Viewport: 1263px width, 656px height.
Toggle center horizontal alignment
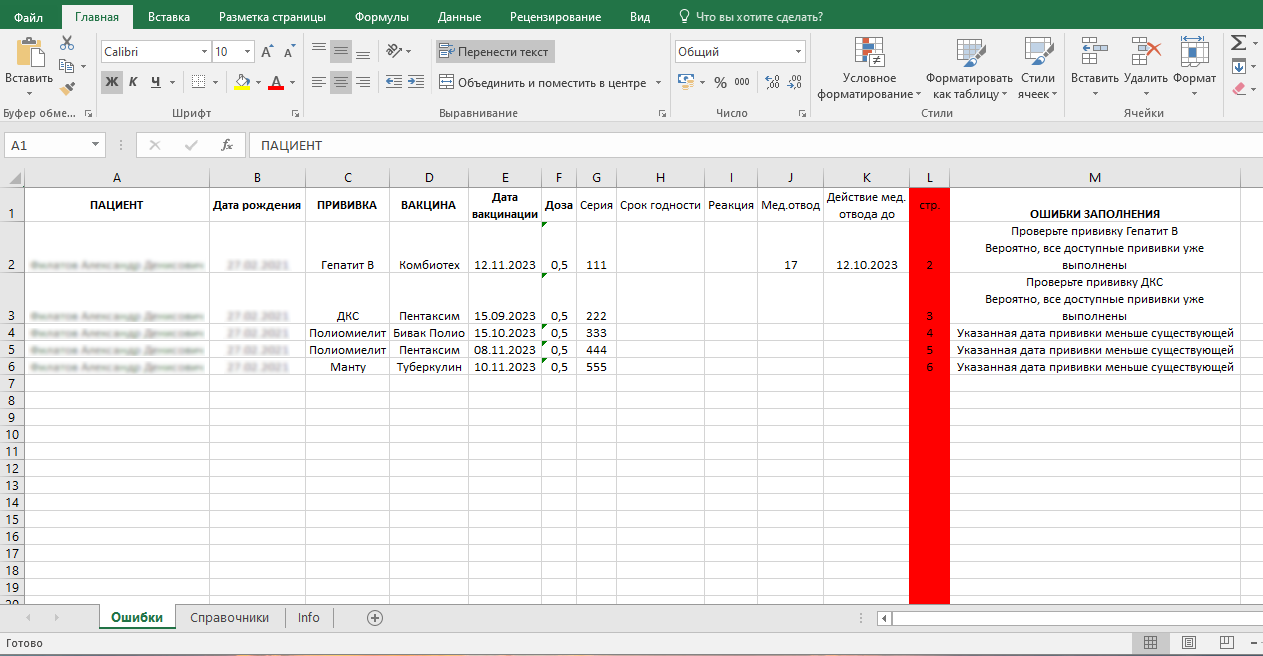[342, 82]
